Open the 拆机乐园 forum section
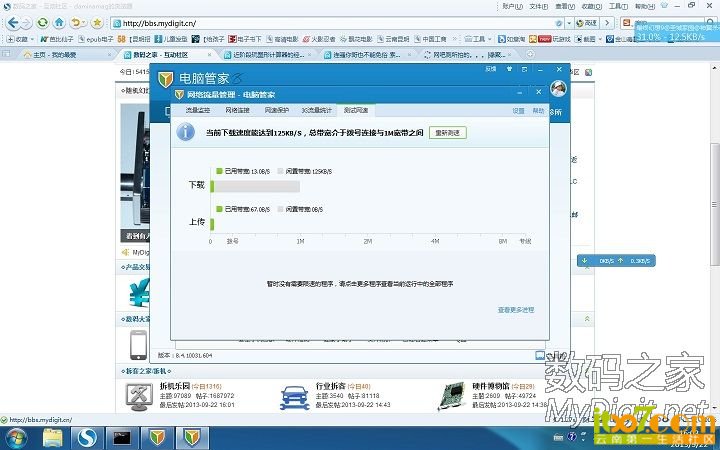Screen dimensions: 720x450 174,386
